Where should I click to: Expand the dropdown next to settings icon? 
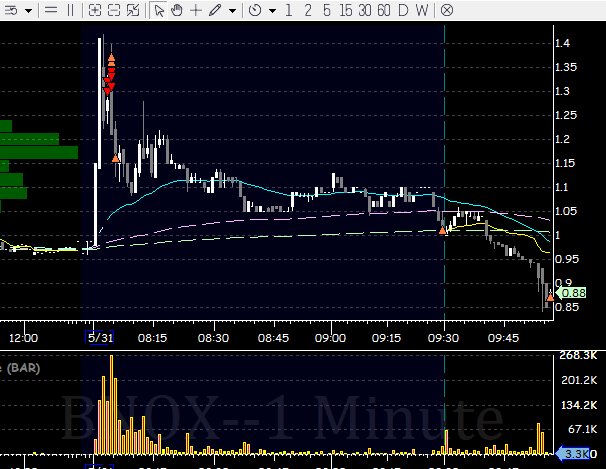(x=28, y=11)
